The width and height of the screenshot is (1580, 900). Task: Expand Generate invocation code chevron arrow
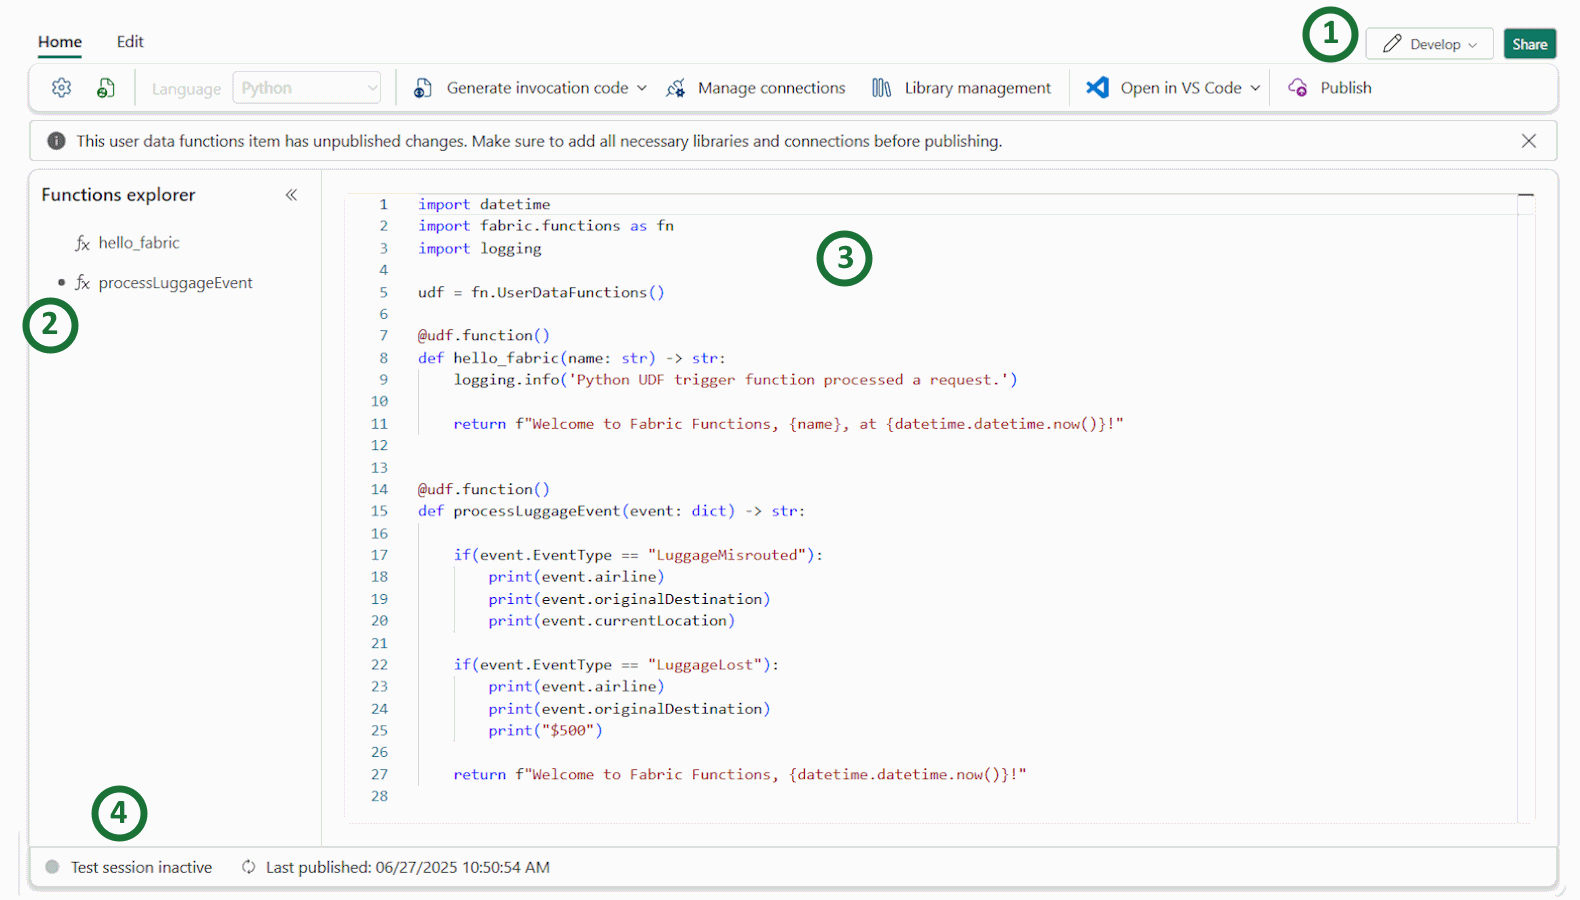(642, 88)
